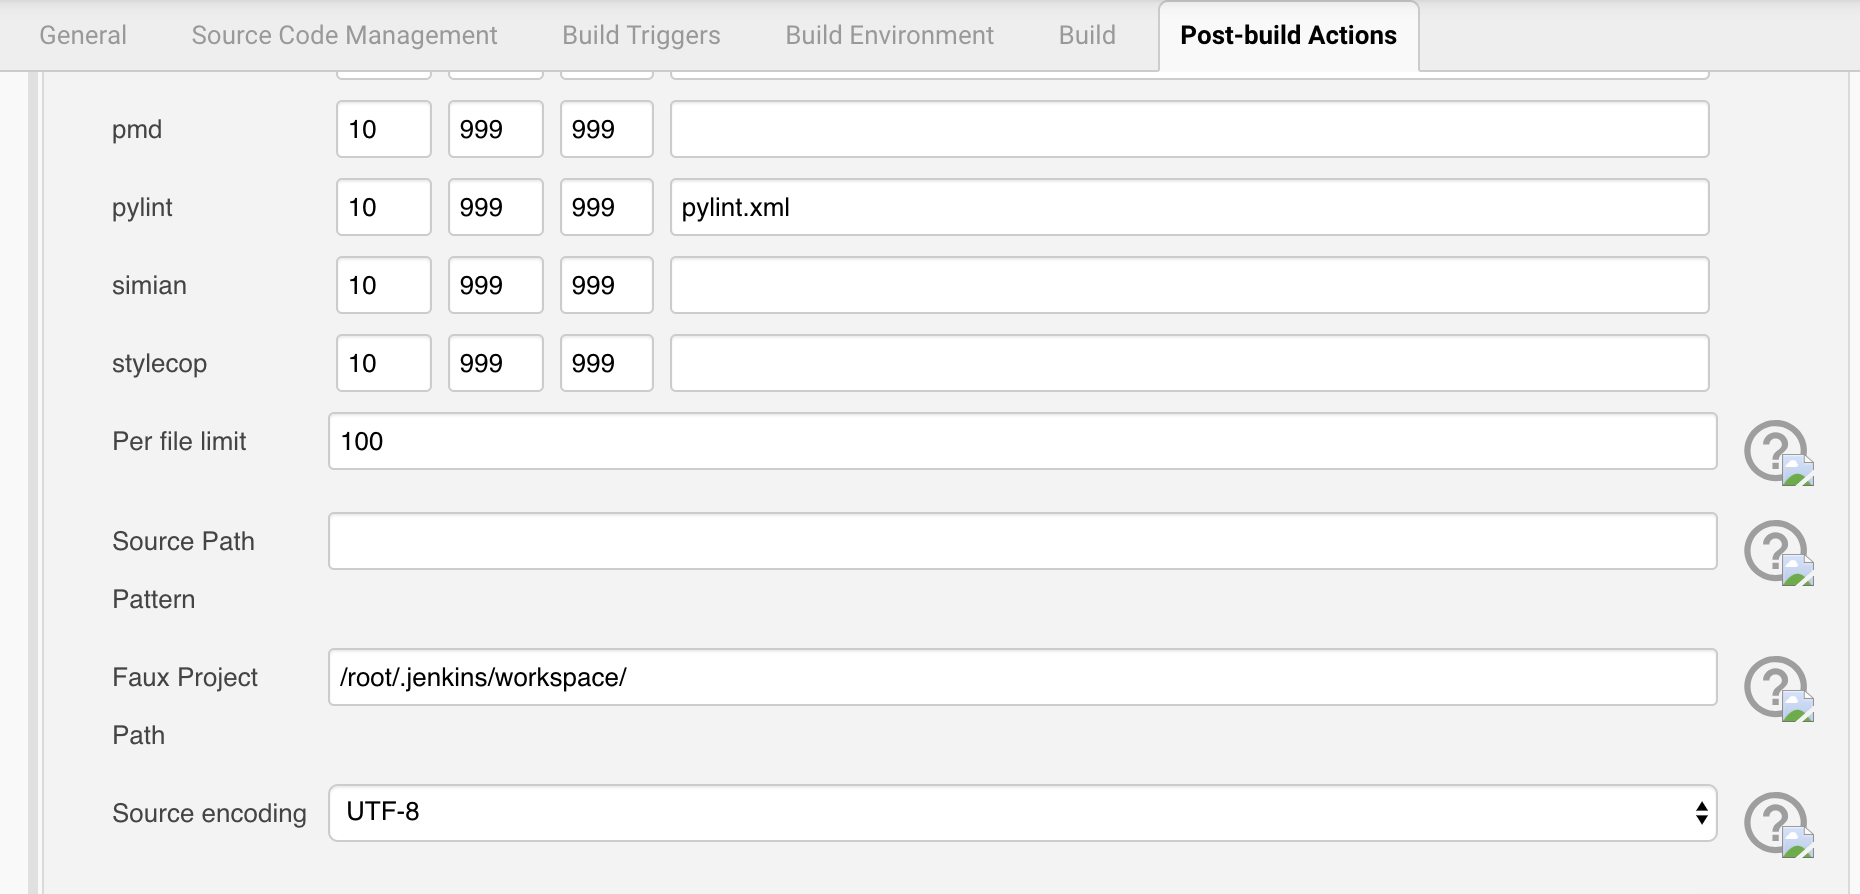Click the Post-build Actions tab

pyautogui.click(x=1288, y=35)
